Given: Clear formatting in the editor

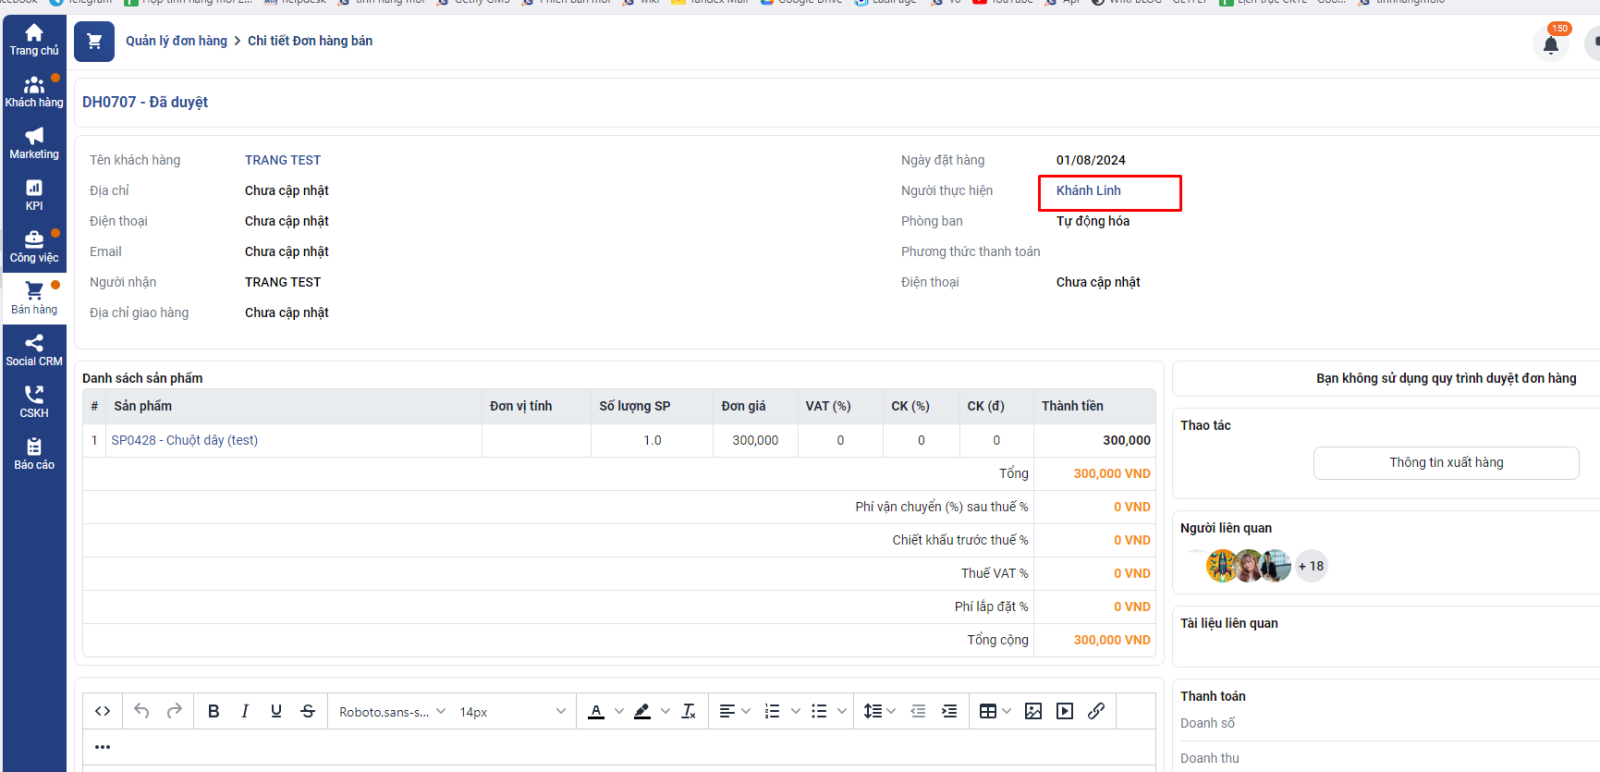Looking at the screenshot, I should 688,711.
